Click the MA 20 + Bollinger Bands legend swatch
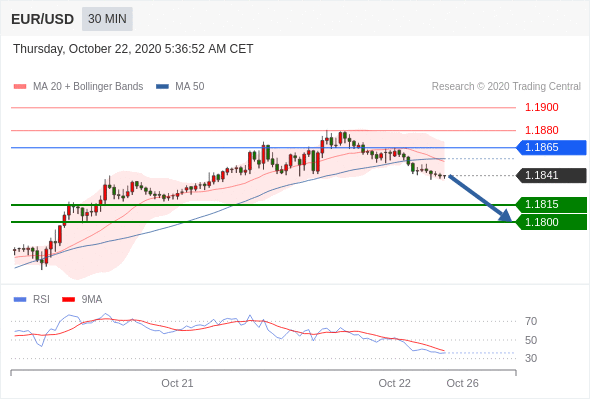590x400 pixels. tap(20, 87)
